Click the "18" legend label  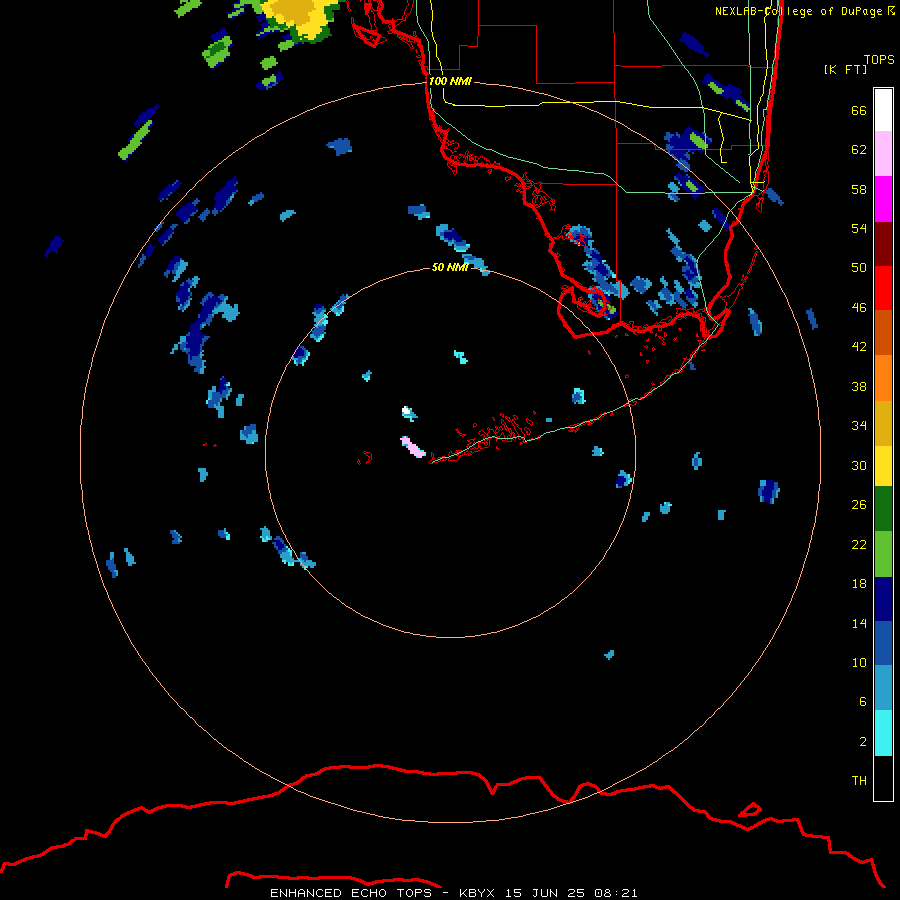pyautogui.click(x=859, y=584)
